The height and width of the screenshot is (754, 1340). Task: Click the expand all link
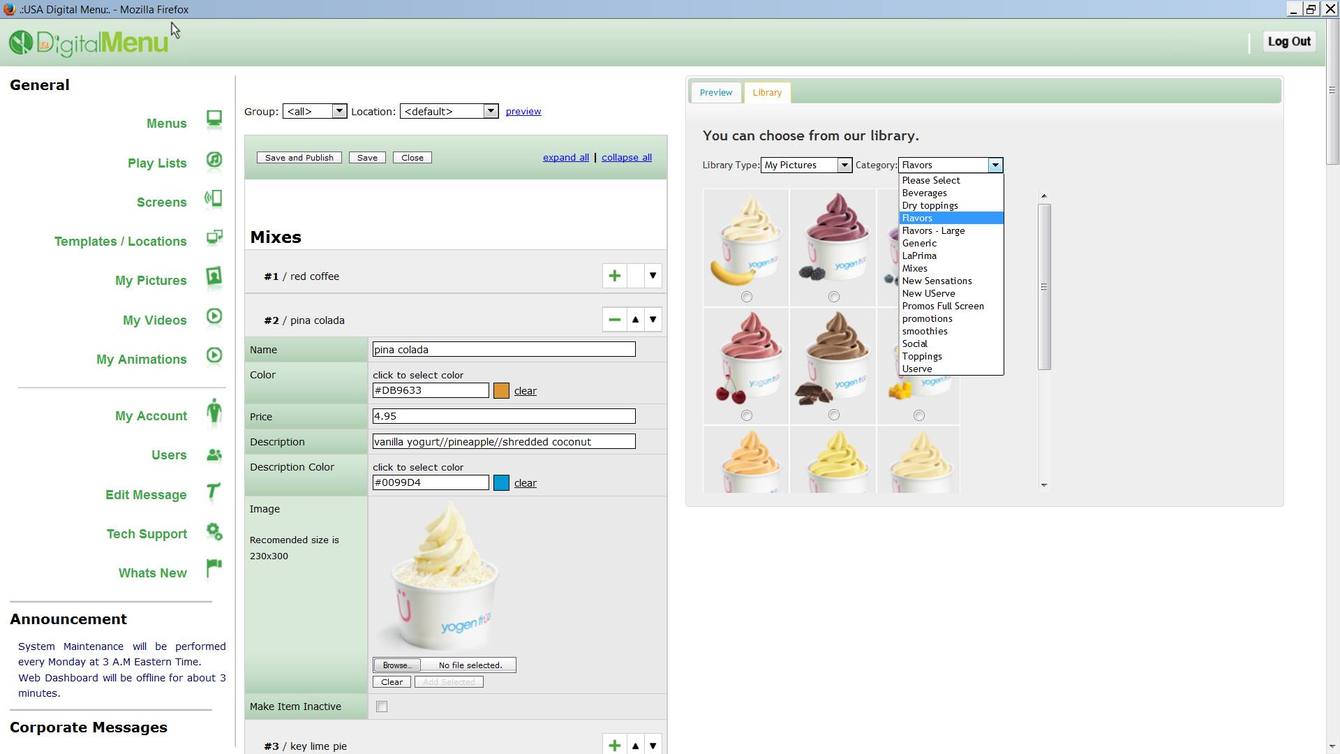pyautogui.click(x=566, y=157)
